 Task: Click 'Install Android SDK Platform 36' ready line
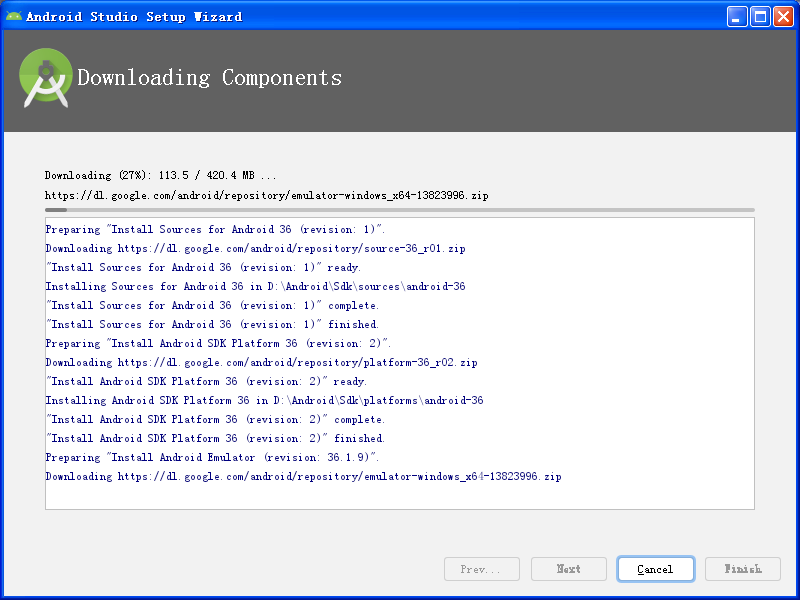[207, 382]
